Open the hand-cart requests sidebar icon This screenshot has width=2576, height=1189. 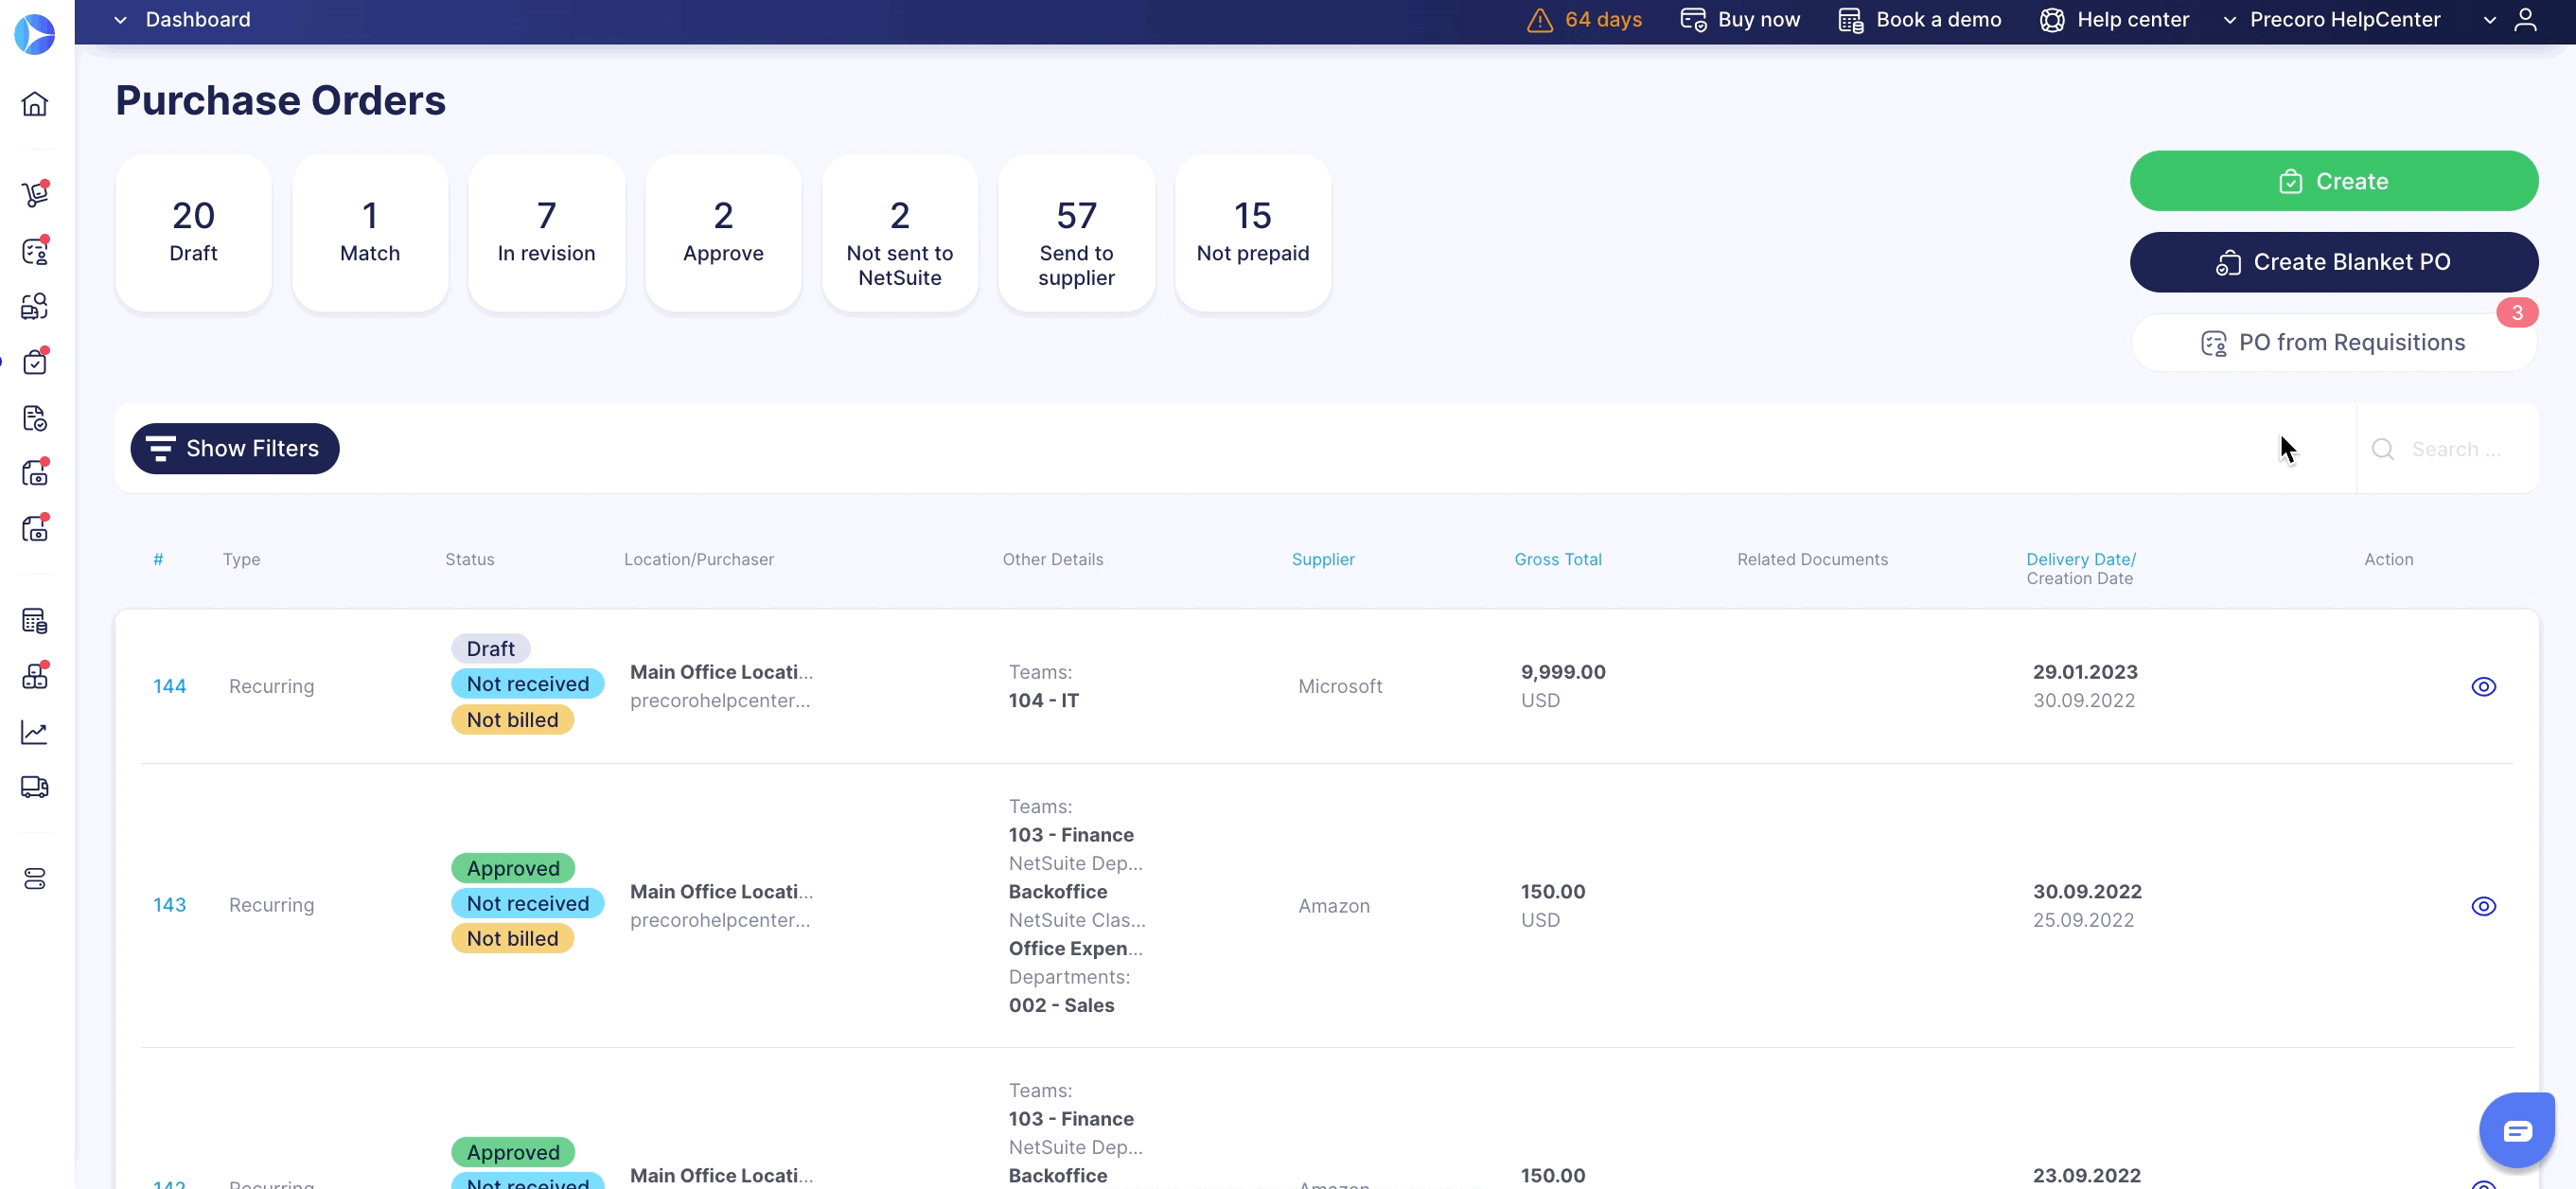pos(35,194)
